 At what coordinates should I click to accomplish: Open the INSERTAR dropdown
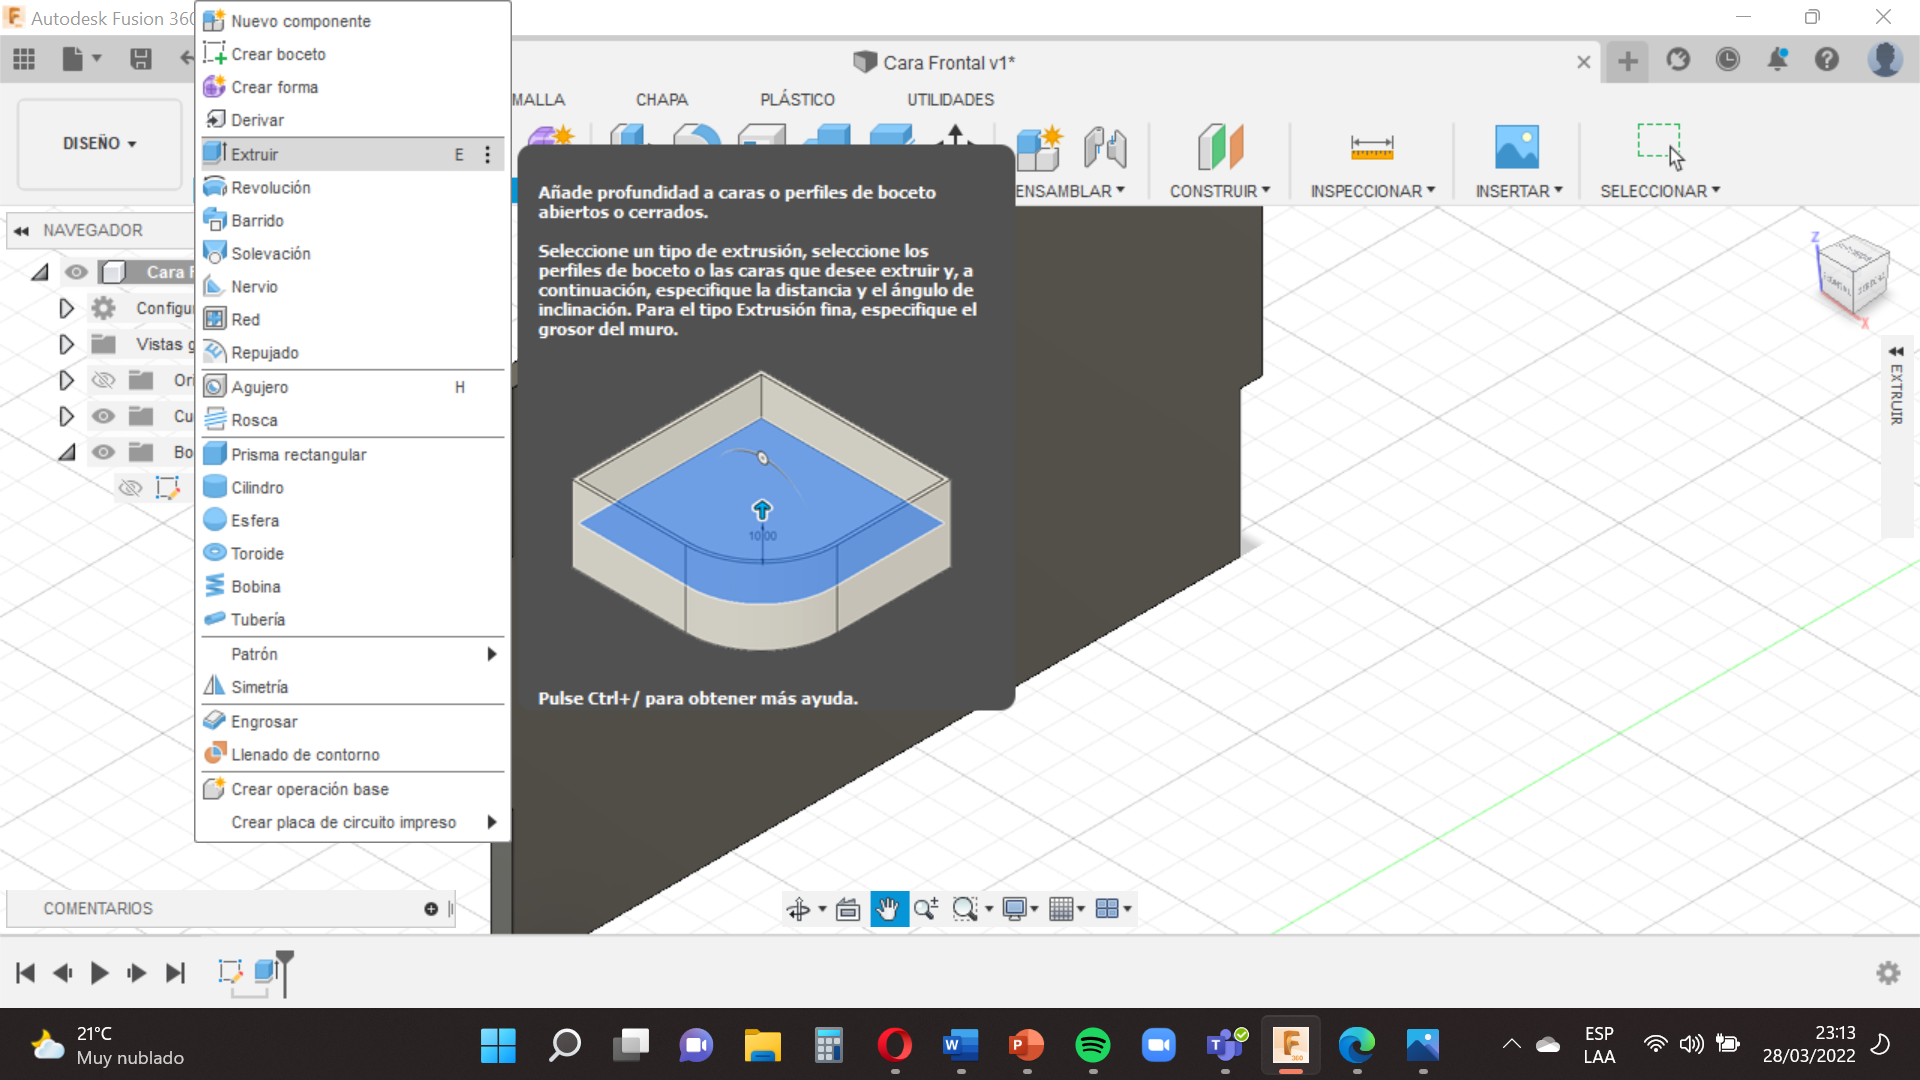coord(1519,191)
